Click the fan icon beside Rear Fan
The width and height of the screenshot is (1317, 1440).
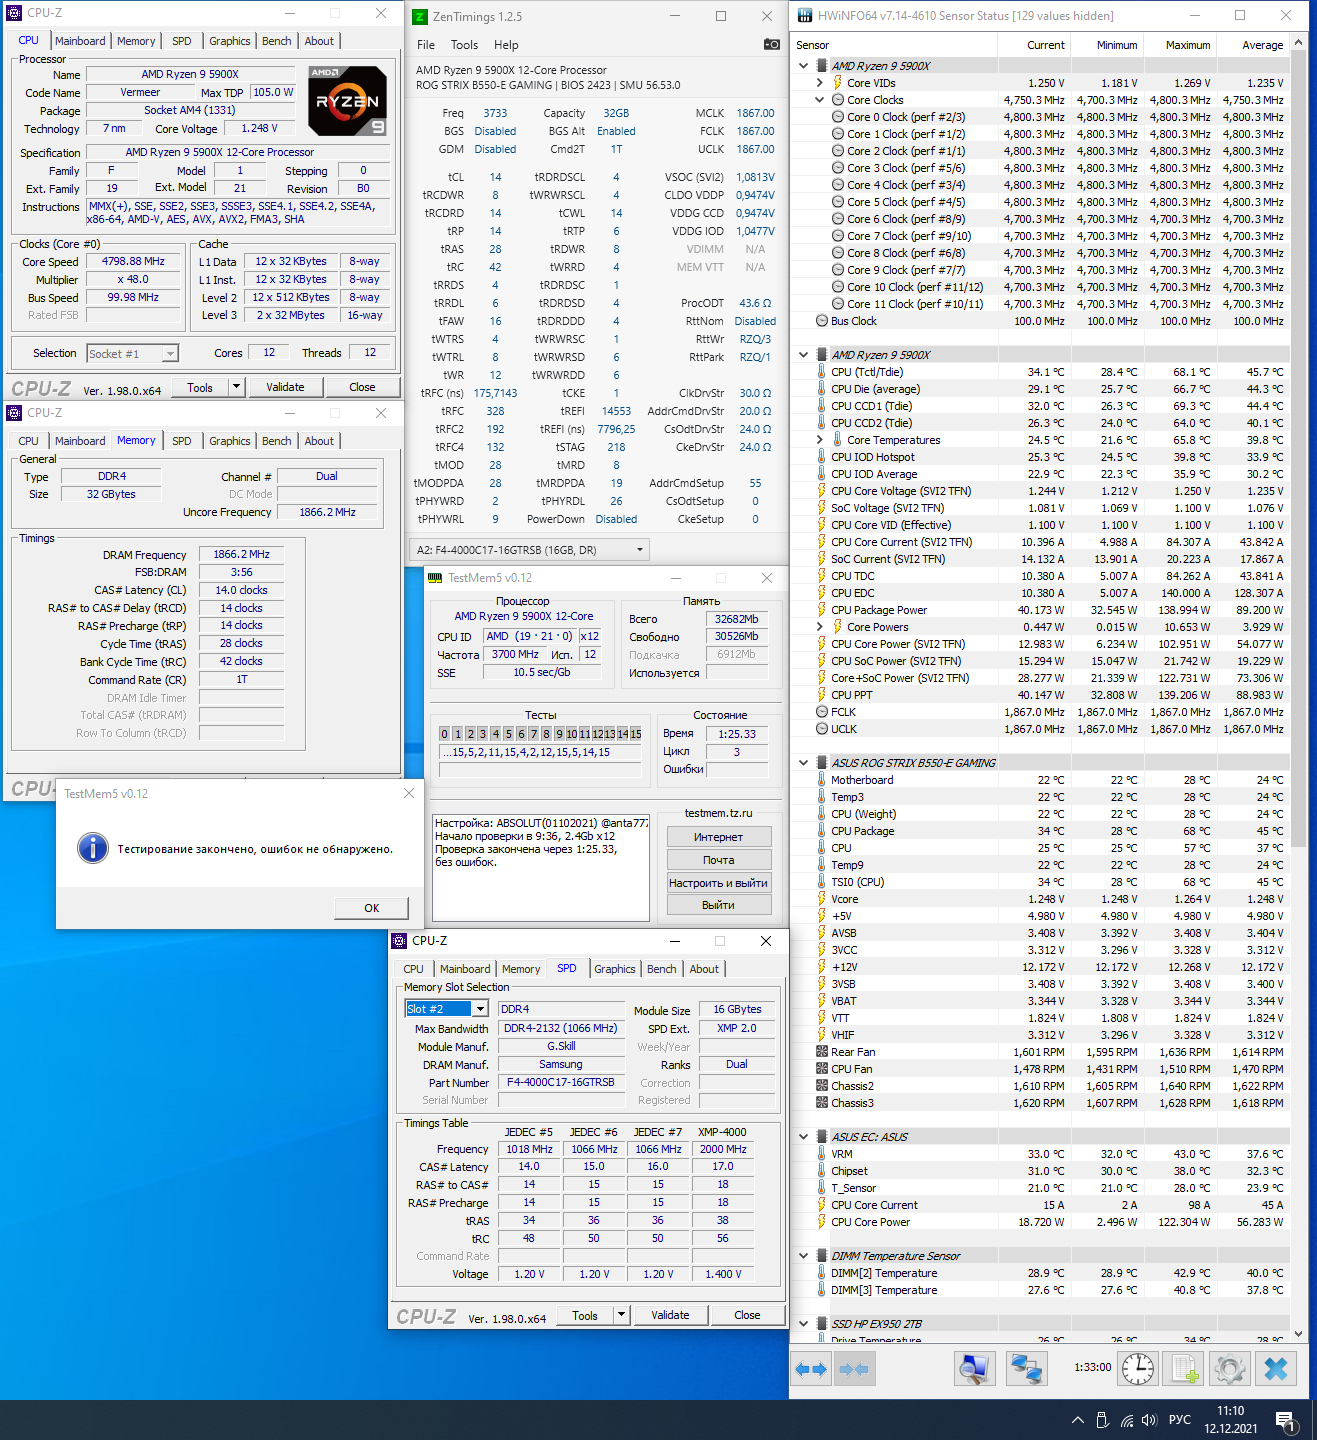822,1052
